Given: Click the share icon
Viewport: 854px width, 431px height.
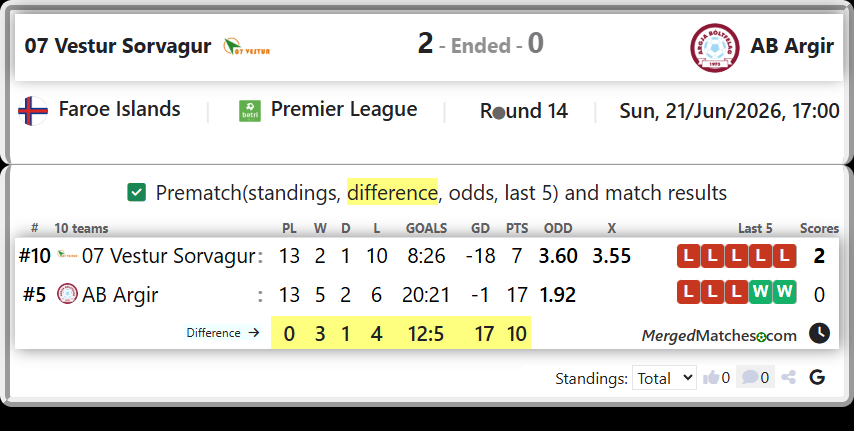Looking at the screenshot, I should coord(788,377).
